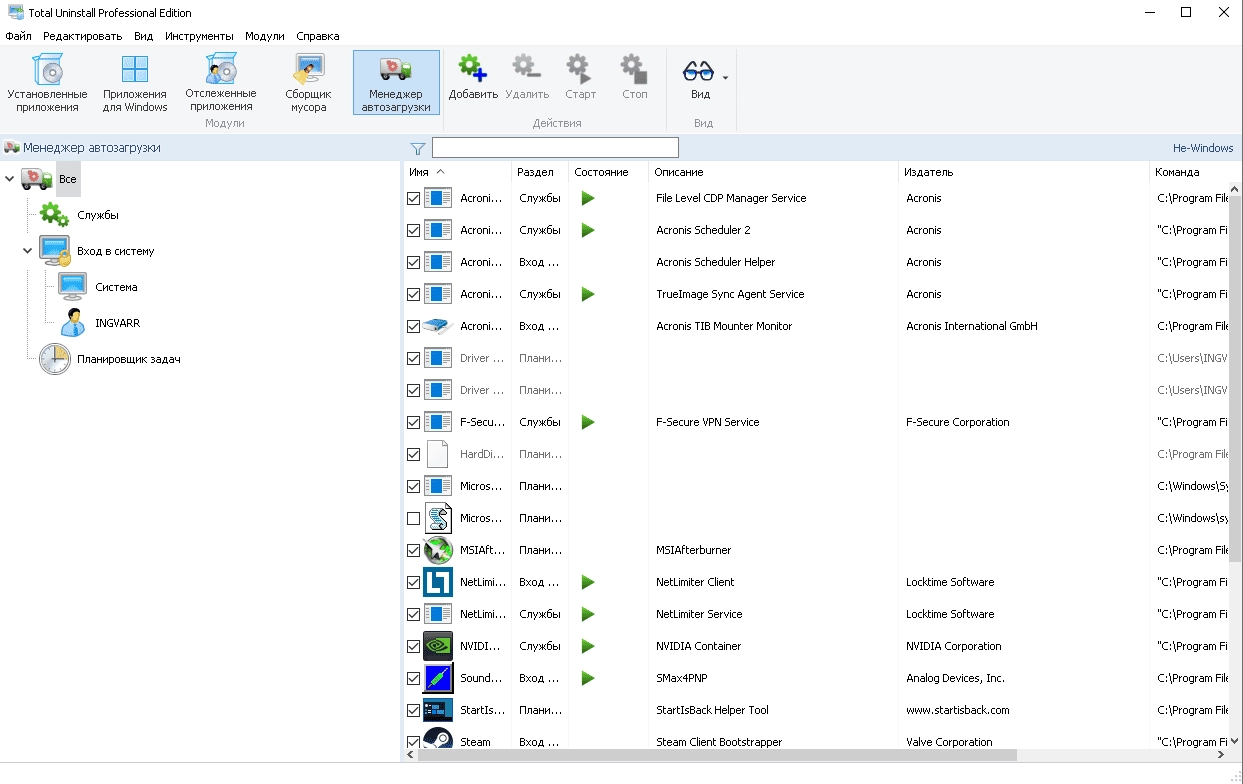Click the Добавить toolbar icon
Viewport: 1243px width, 784px height.
473,70
